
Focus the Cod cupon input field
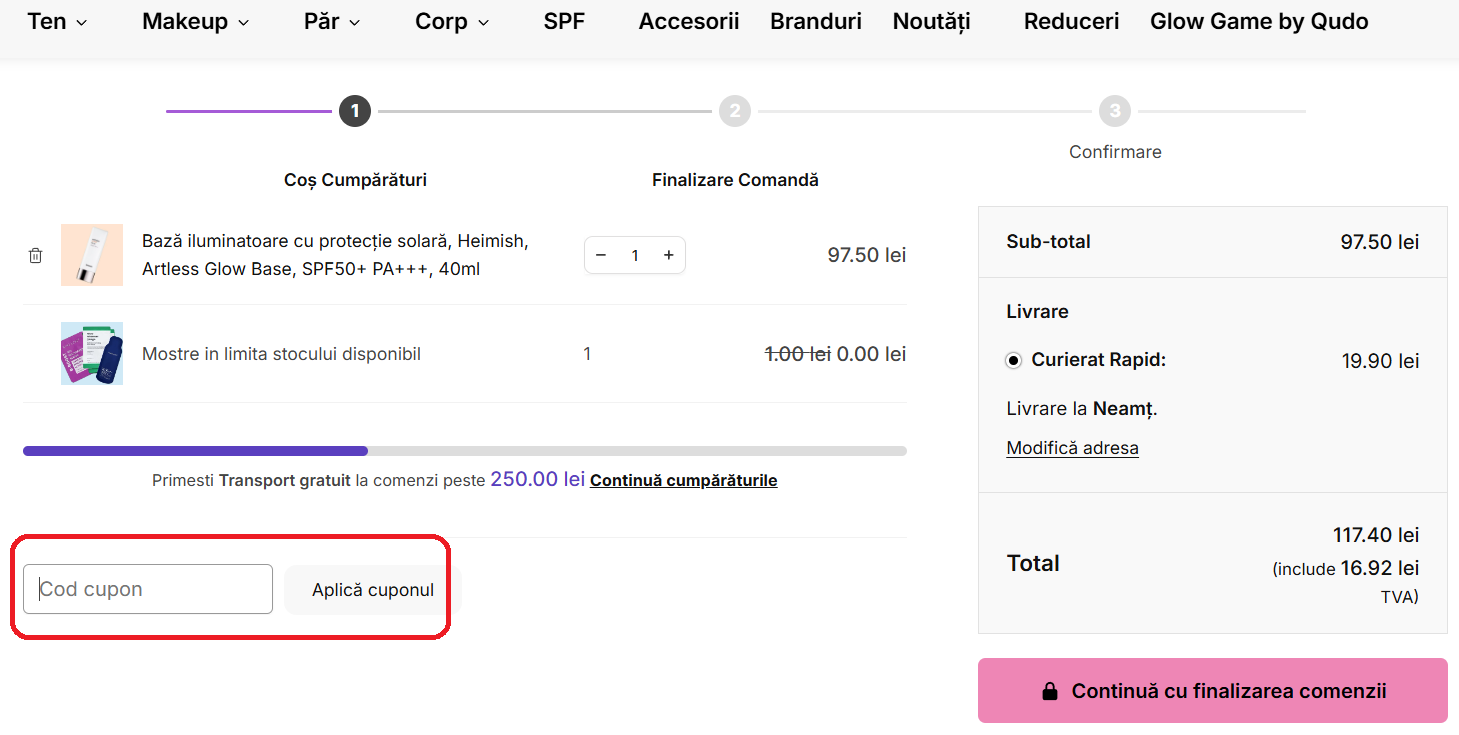(148, 589)
